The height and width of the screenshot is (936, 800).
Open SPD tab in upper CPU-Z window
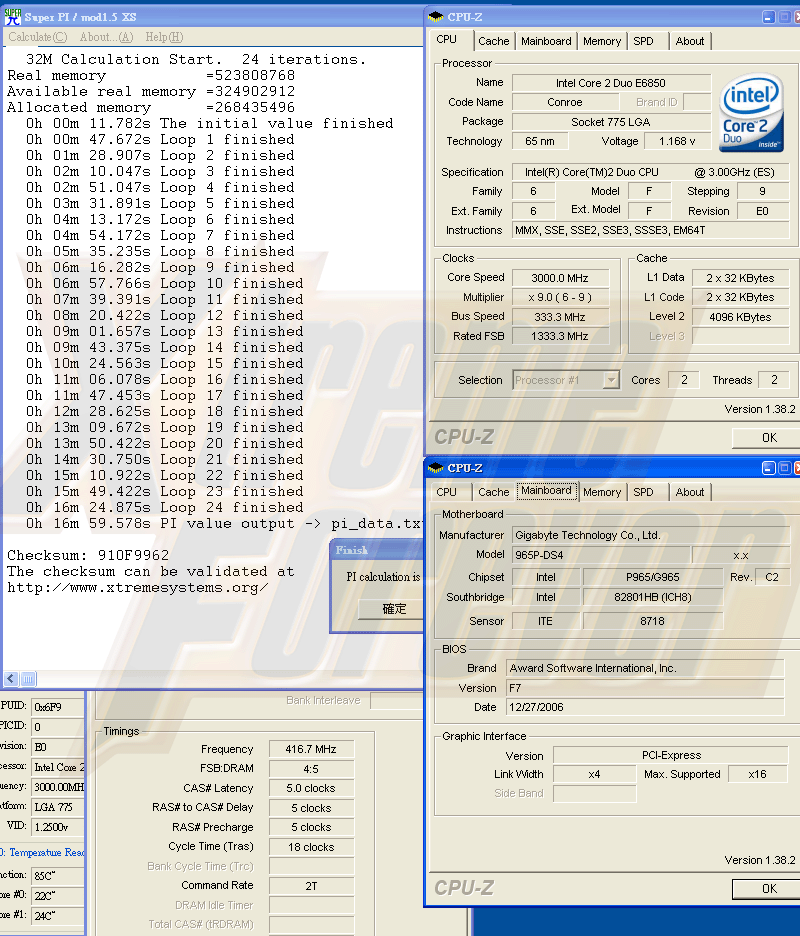(x=643, y=41)
